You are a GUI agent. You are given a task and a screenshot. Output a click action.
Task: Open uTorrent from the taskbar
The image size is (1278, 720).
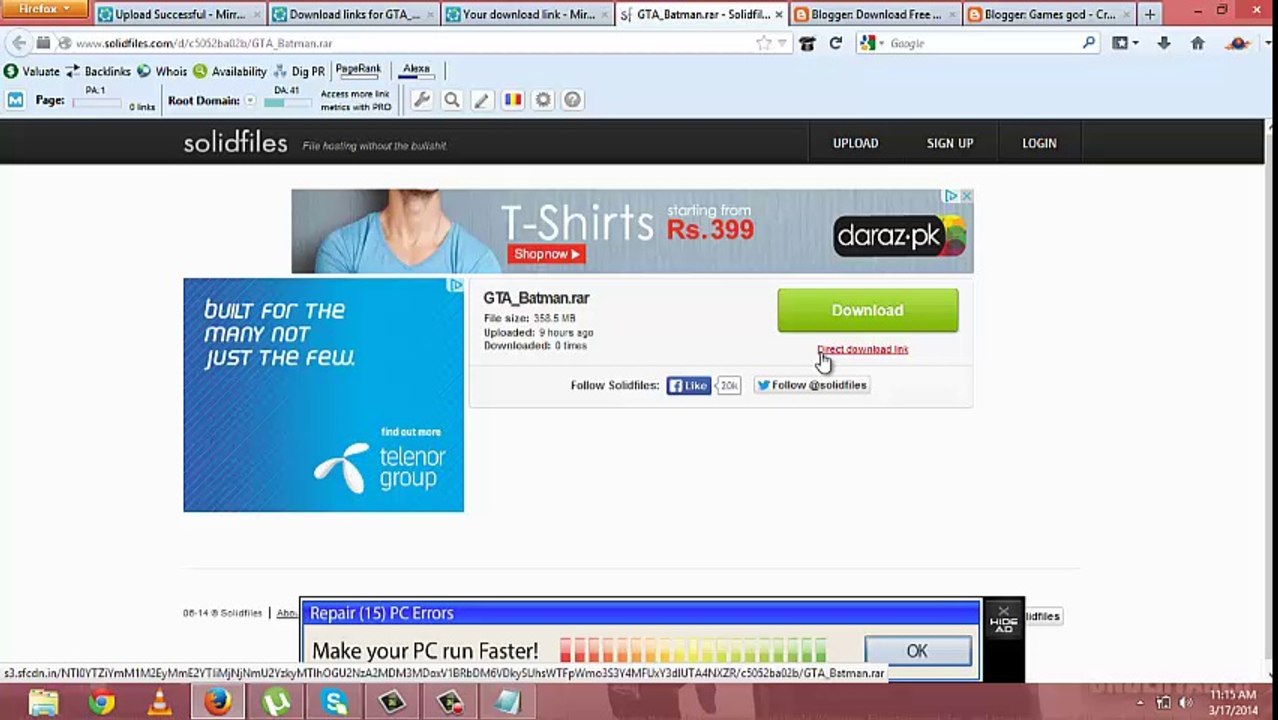(275, 703)
